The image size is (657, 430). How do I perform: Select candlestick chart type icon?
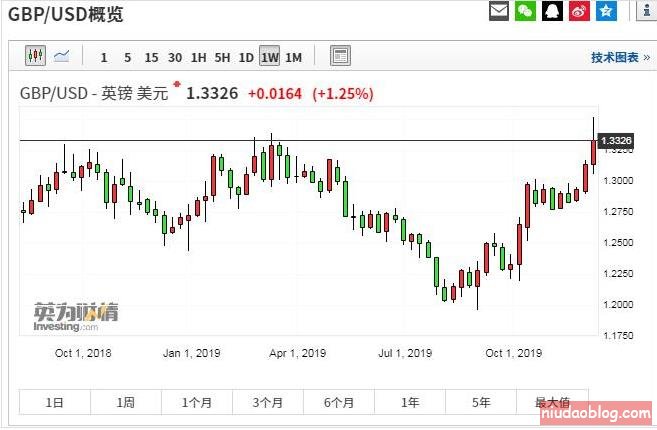click(35, 56)
